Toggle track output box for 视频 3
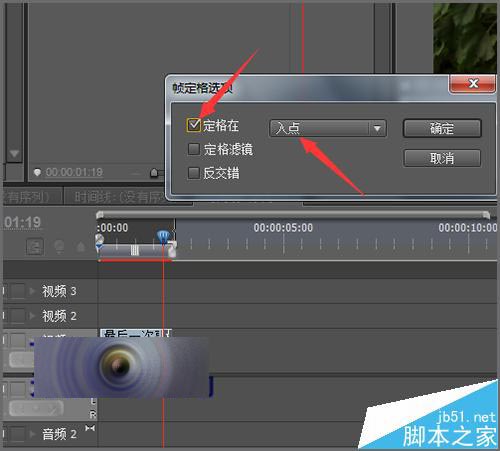 click(x=18, y=291)
